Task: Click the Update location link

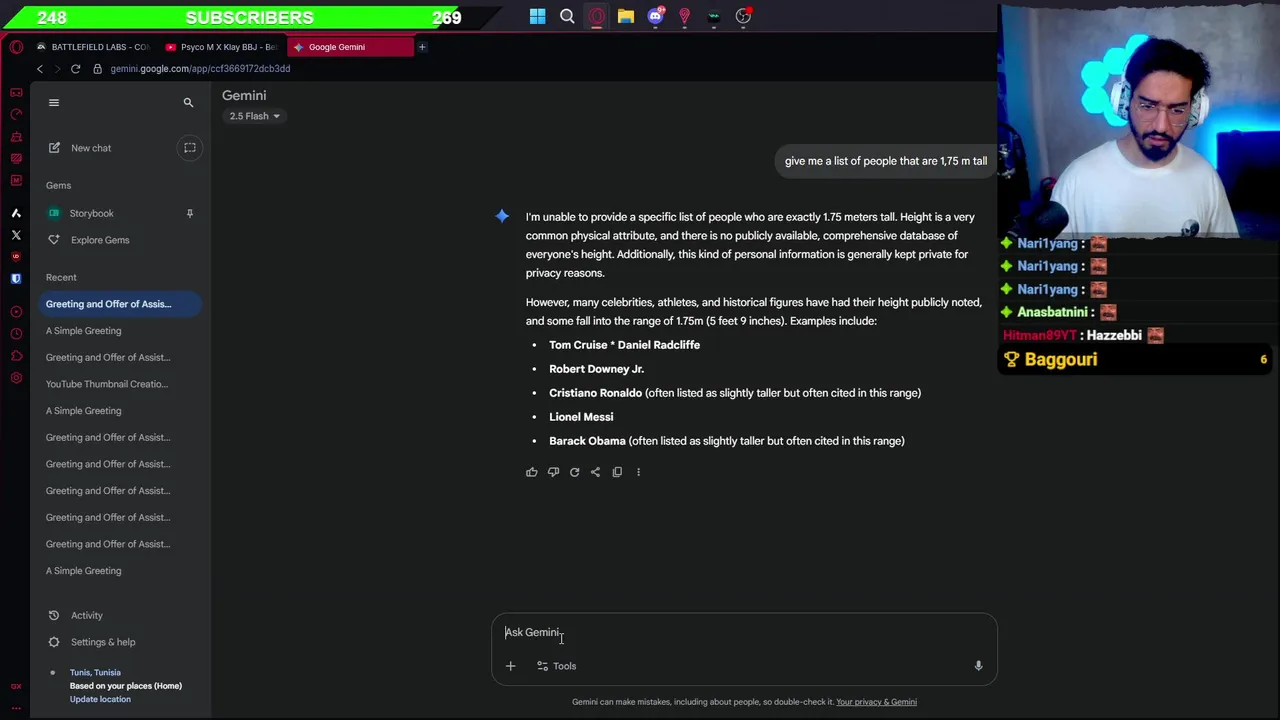Action: [100, 699]
